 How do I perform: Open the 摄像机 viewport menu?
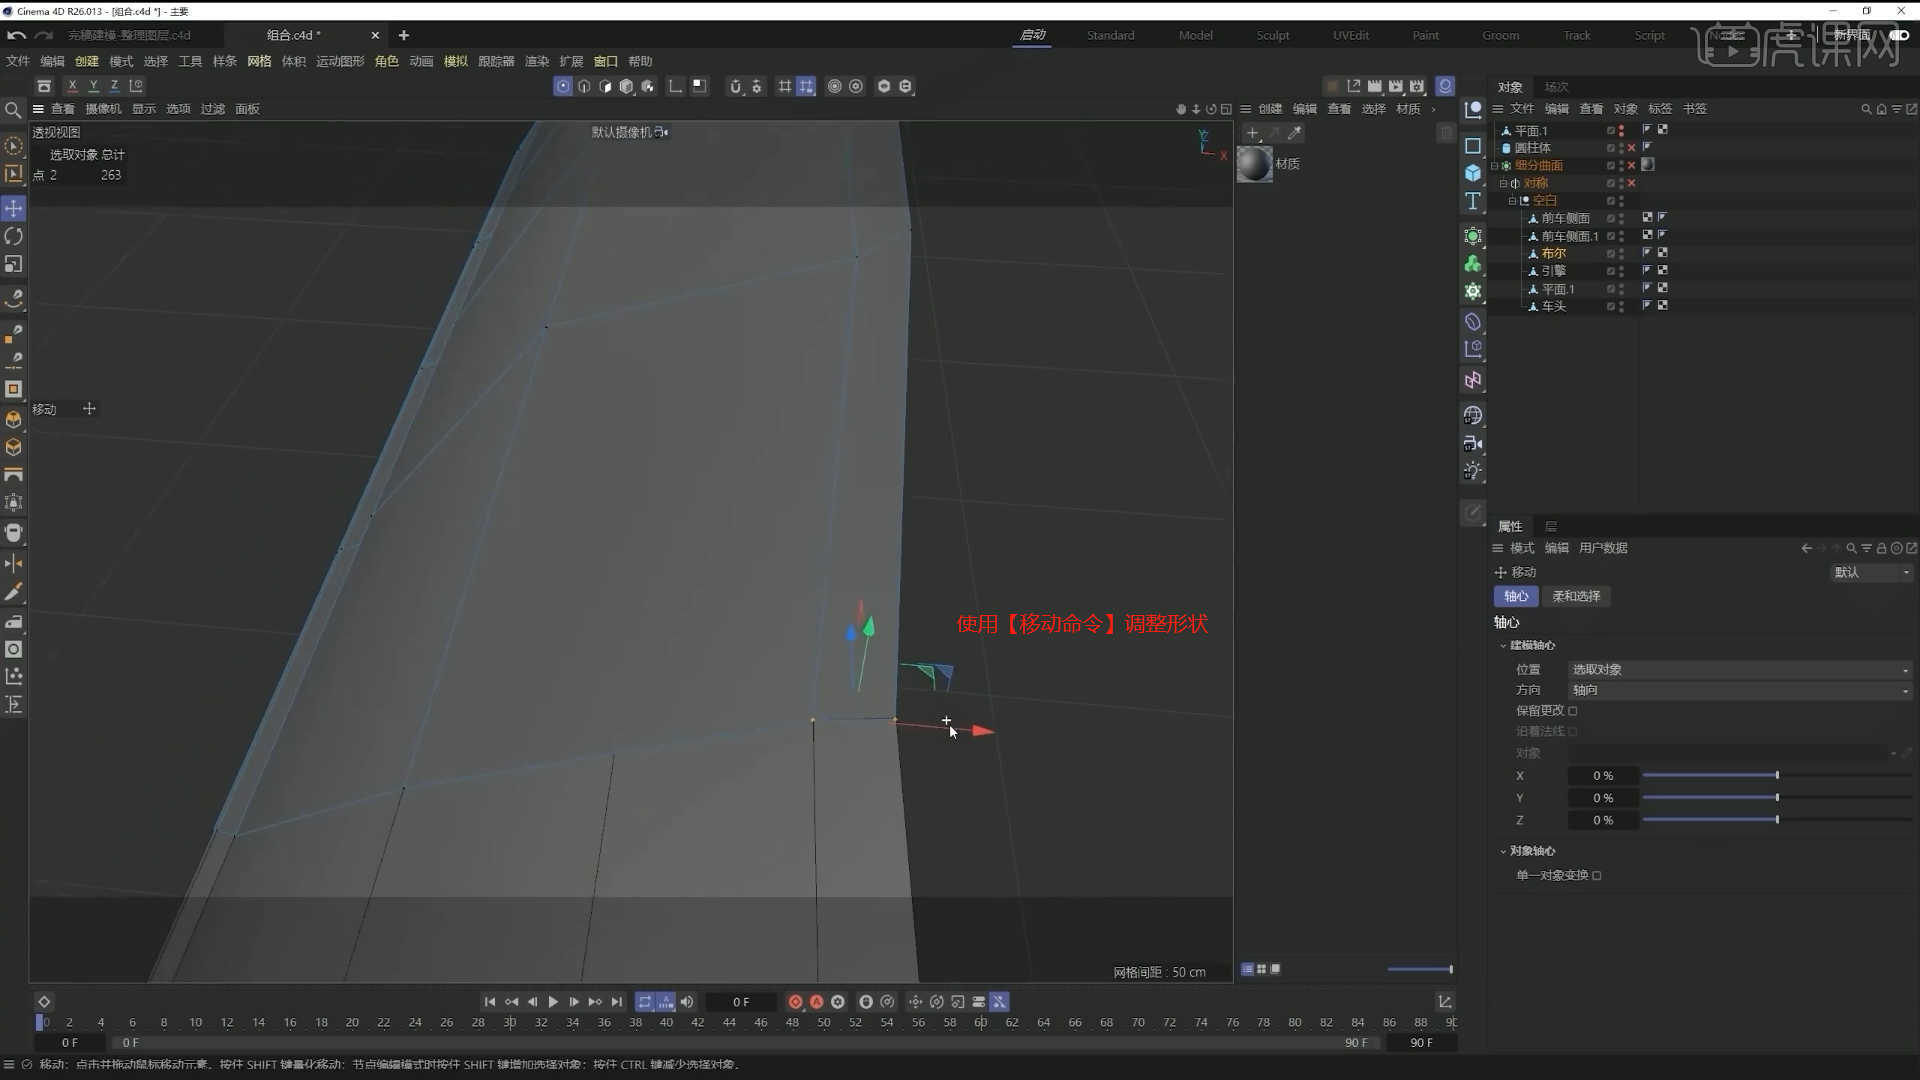click(x=103, y=109)
